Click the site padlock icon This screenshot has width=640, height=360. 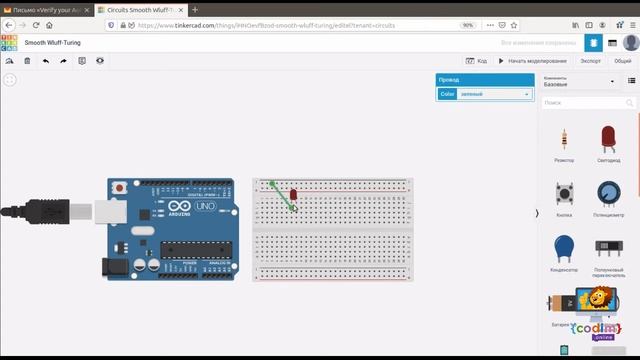pos(123,25)
